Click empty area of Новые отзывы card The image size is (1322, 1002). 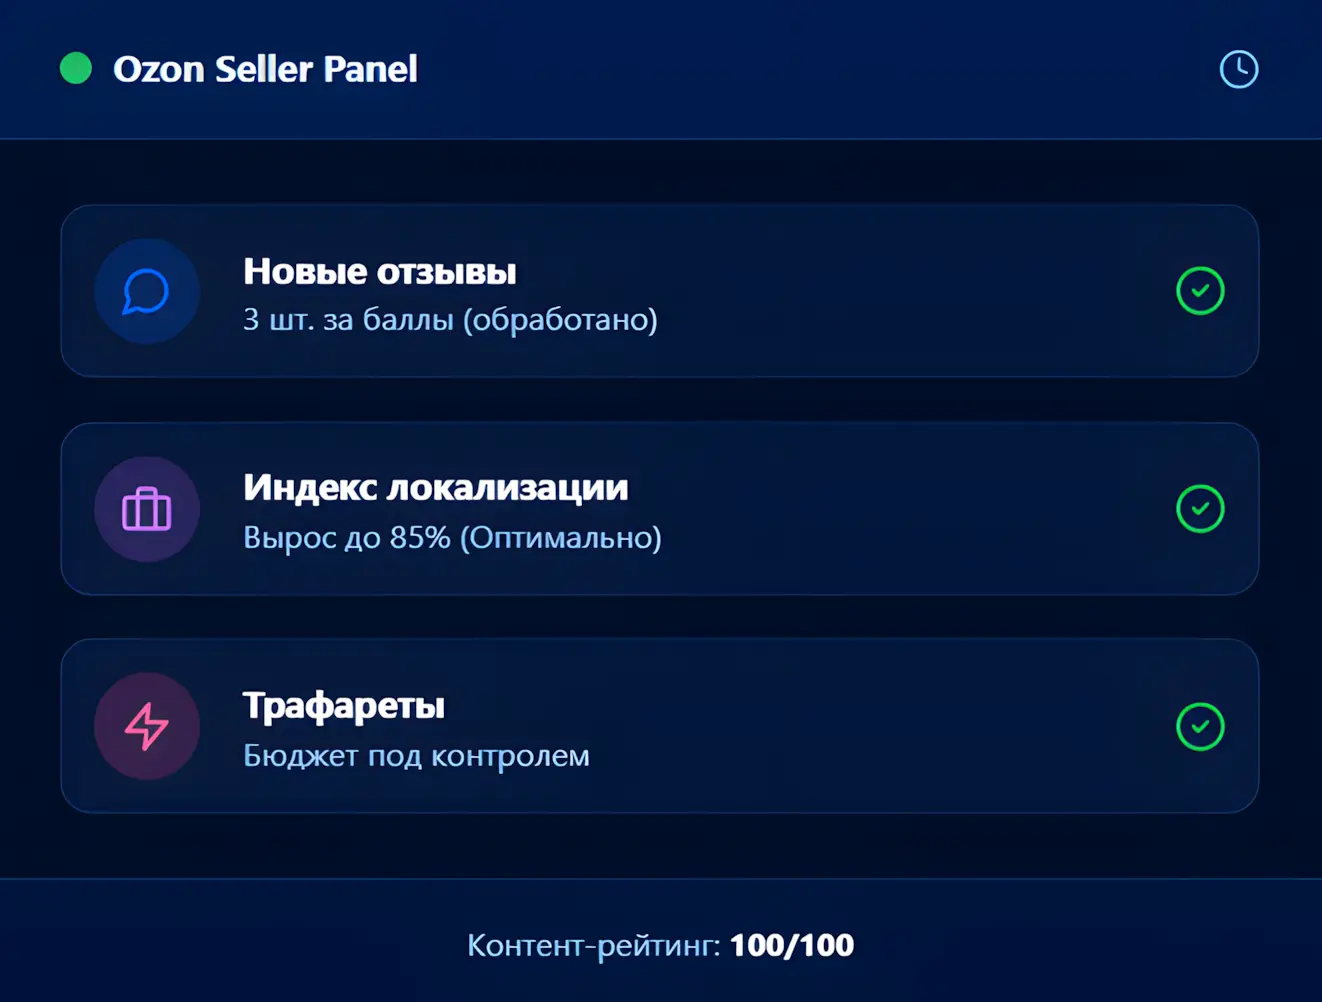pos(900,291)
